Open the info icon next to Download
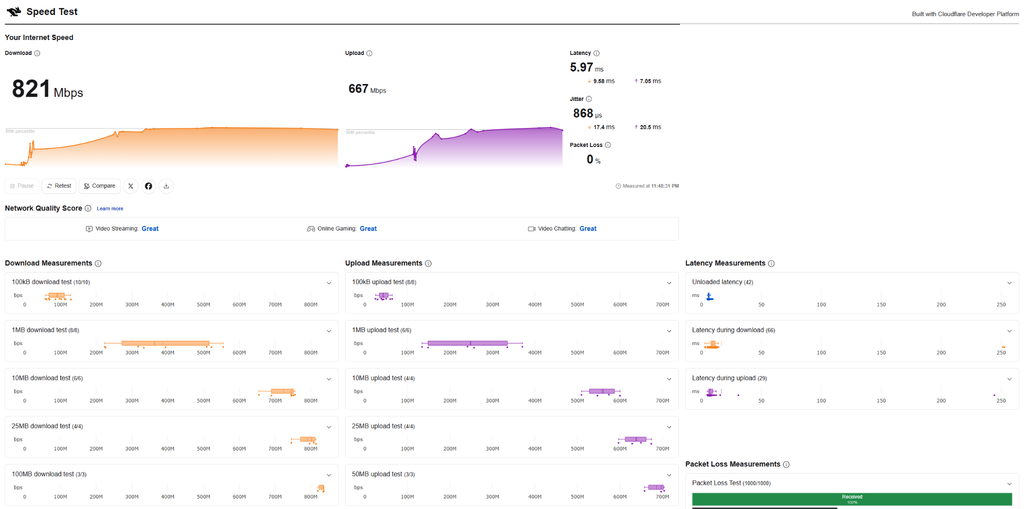Screen dimensions: 1024x509 [37, 54]
